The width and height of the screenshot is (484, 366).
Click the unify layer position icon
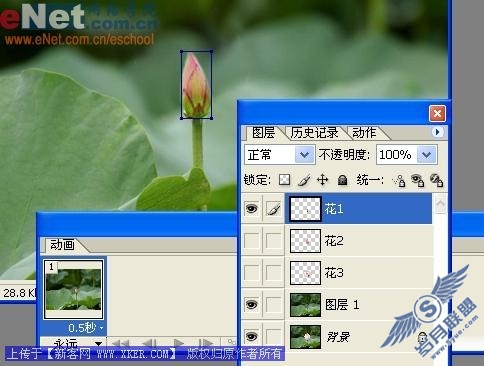tap(399, 181)
